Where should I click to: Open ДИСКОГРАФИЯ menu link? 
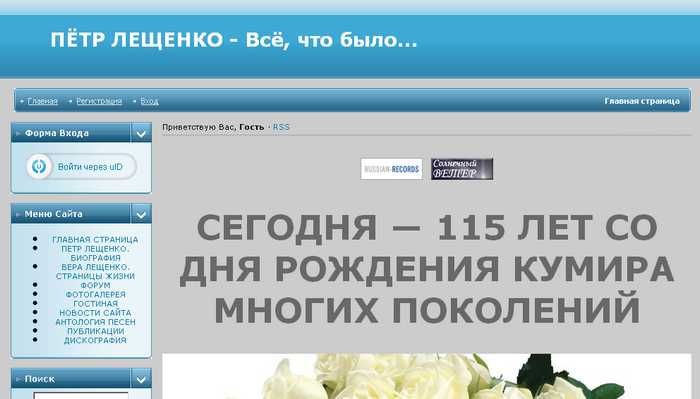(95, 340)
